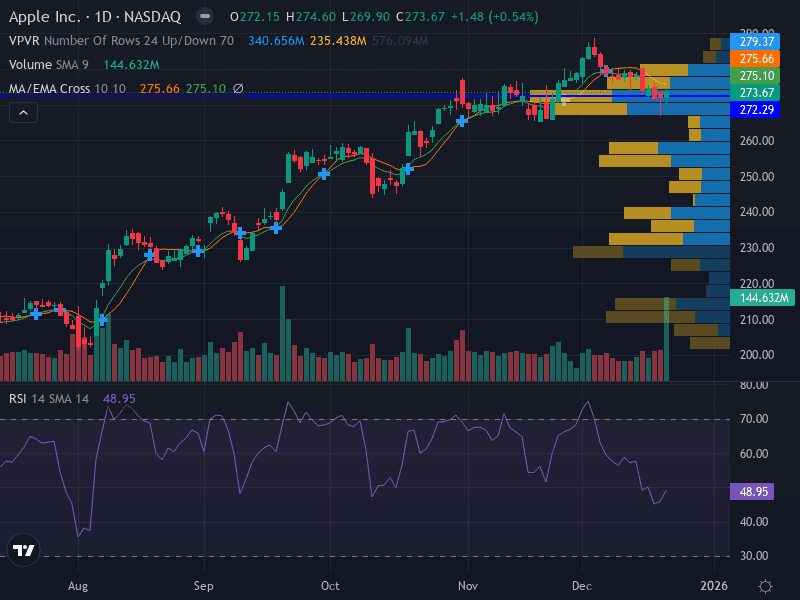Click the RSI 40.00 scale label
This screenshot has width=800, height=600.
click(754, 521)
